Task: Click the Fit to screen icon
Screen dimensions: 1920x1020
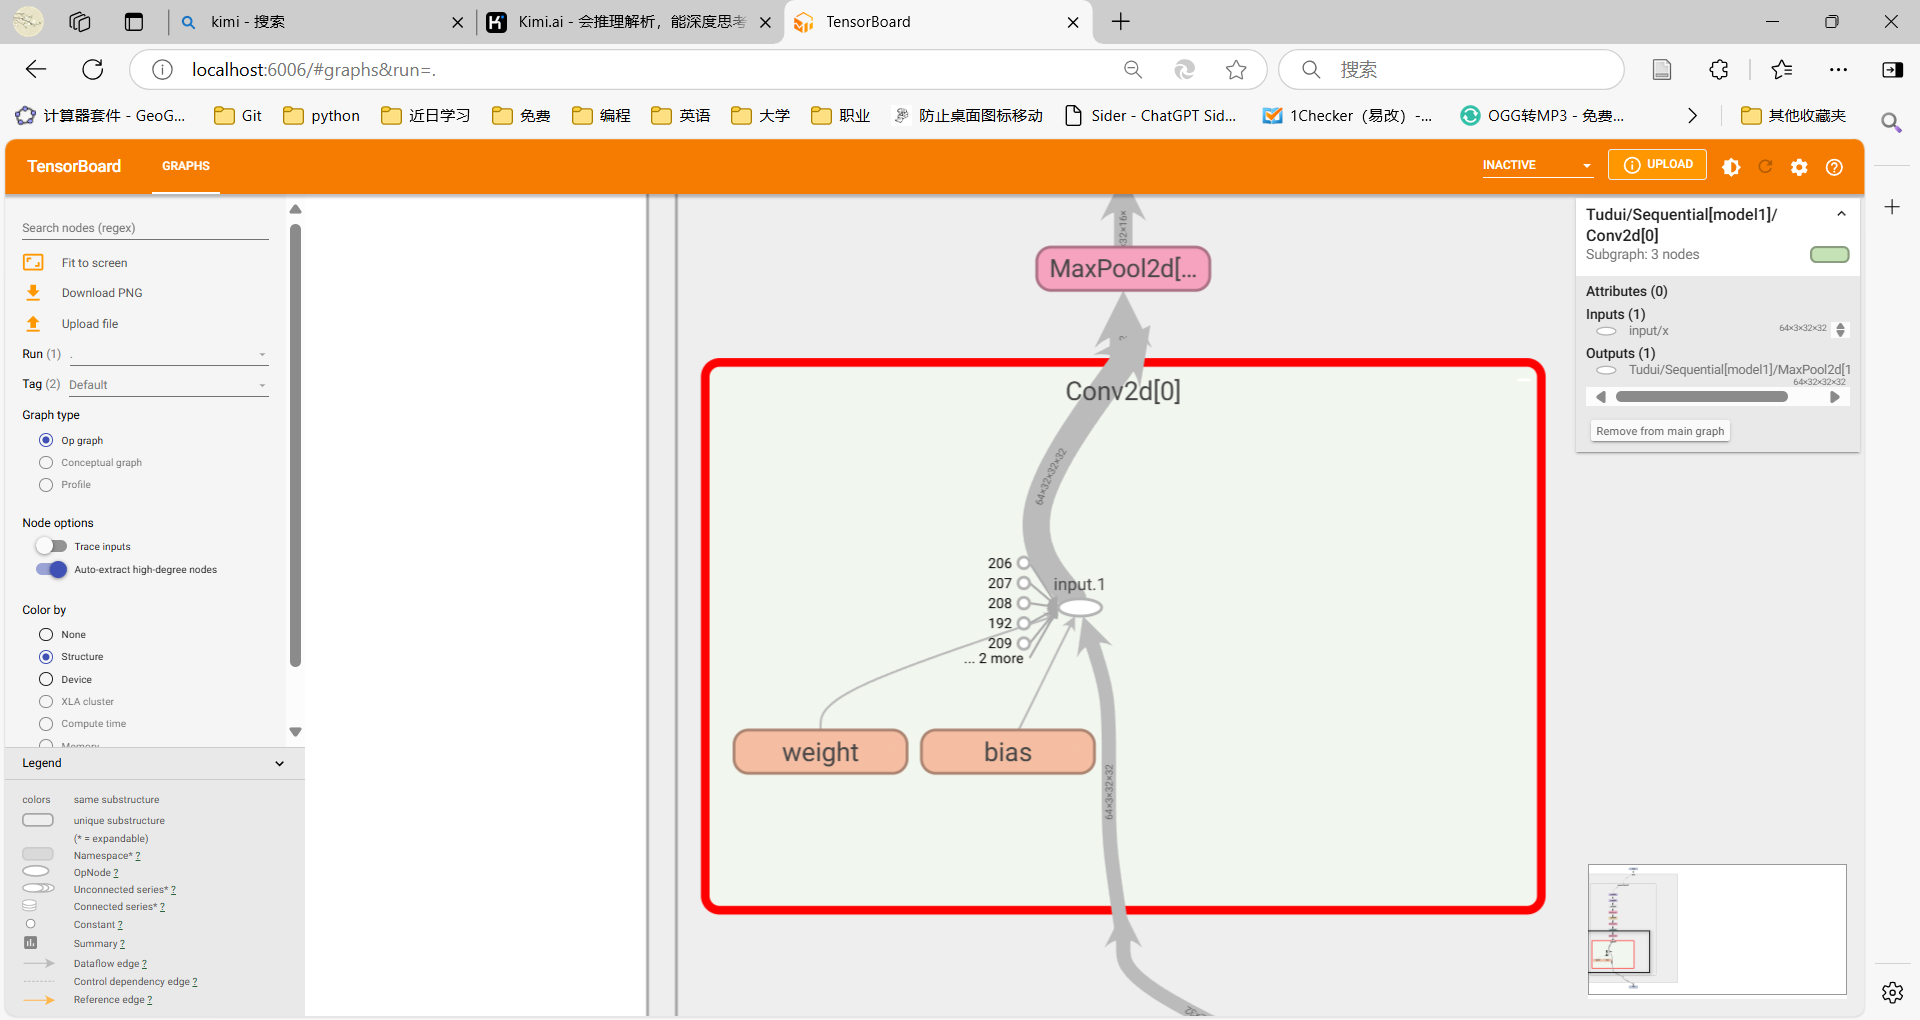Action: pos(33,262)
